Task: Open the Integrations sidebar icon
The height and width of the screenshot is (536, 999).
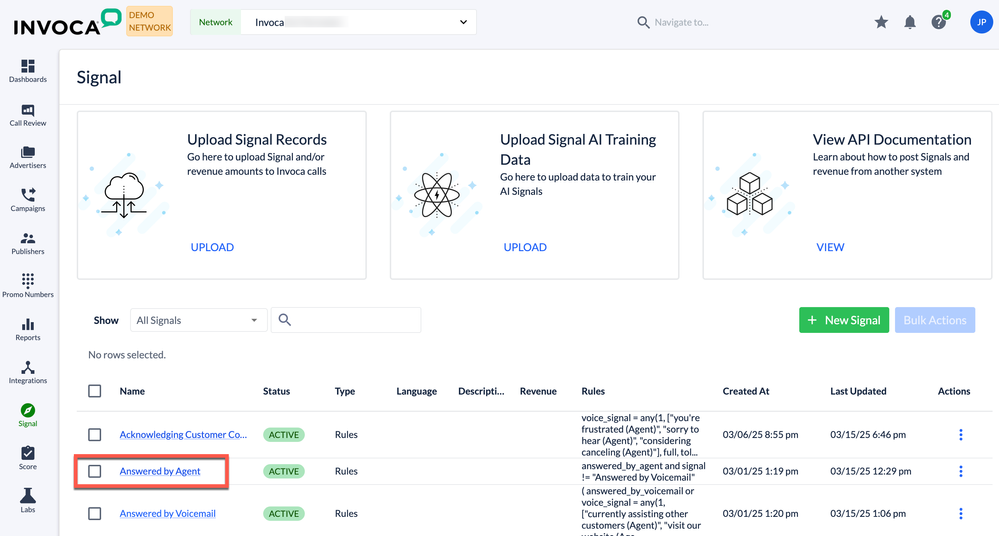Action: pos(28,372)
